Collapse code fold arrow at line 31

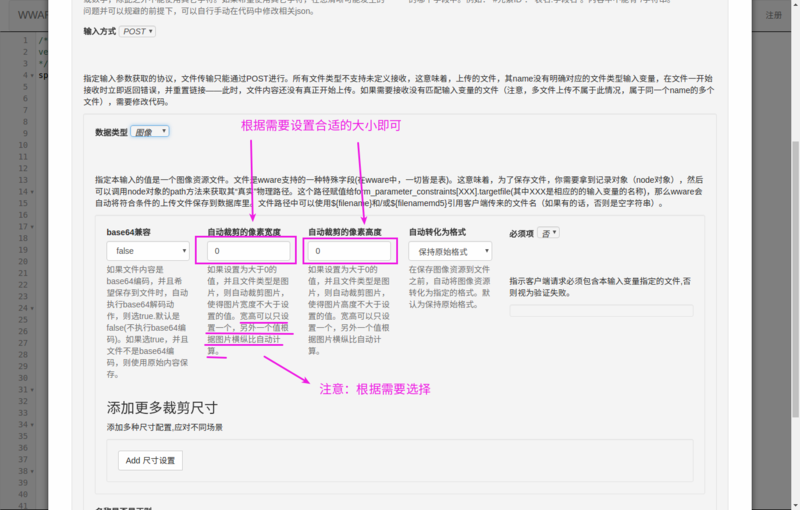[32, 390]
